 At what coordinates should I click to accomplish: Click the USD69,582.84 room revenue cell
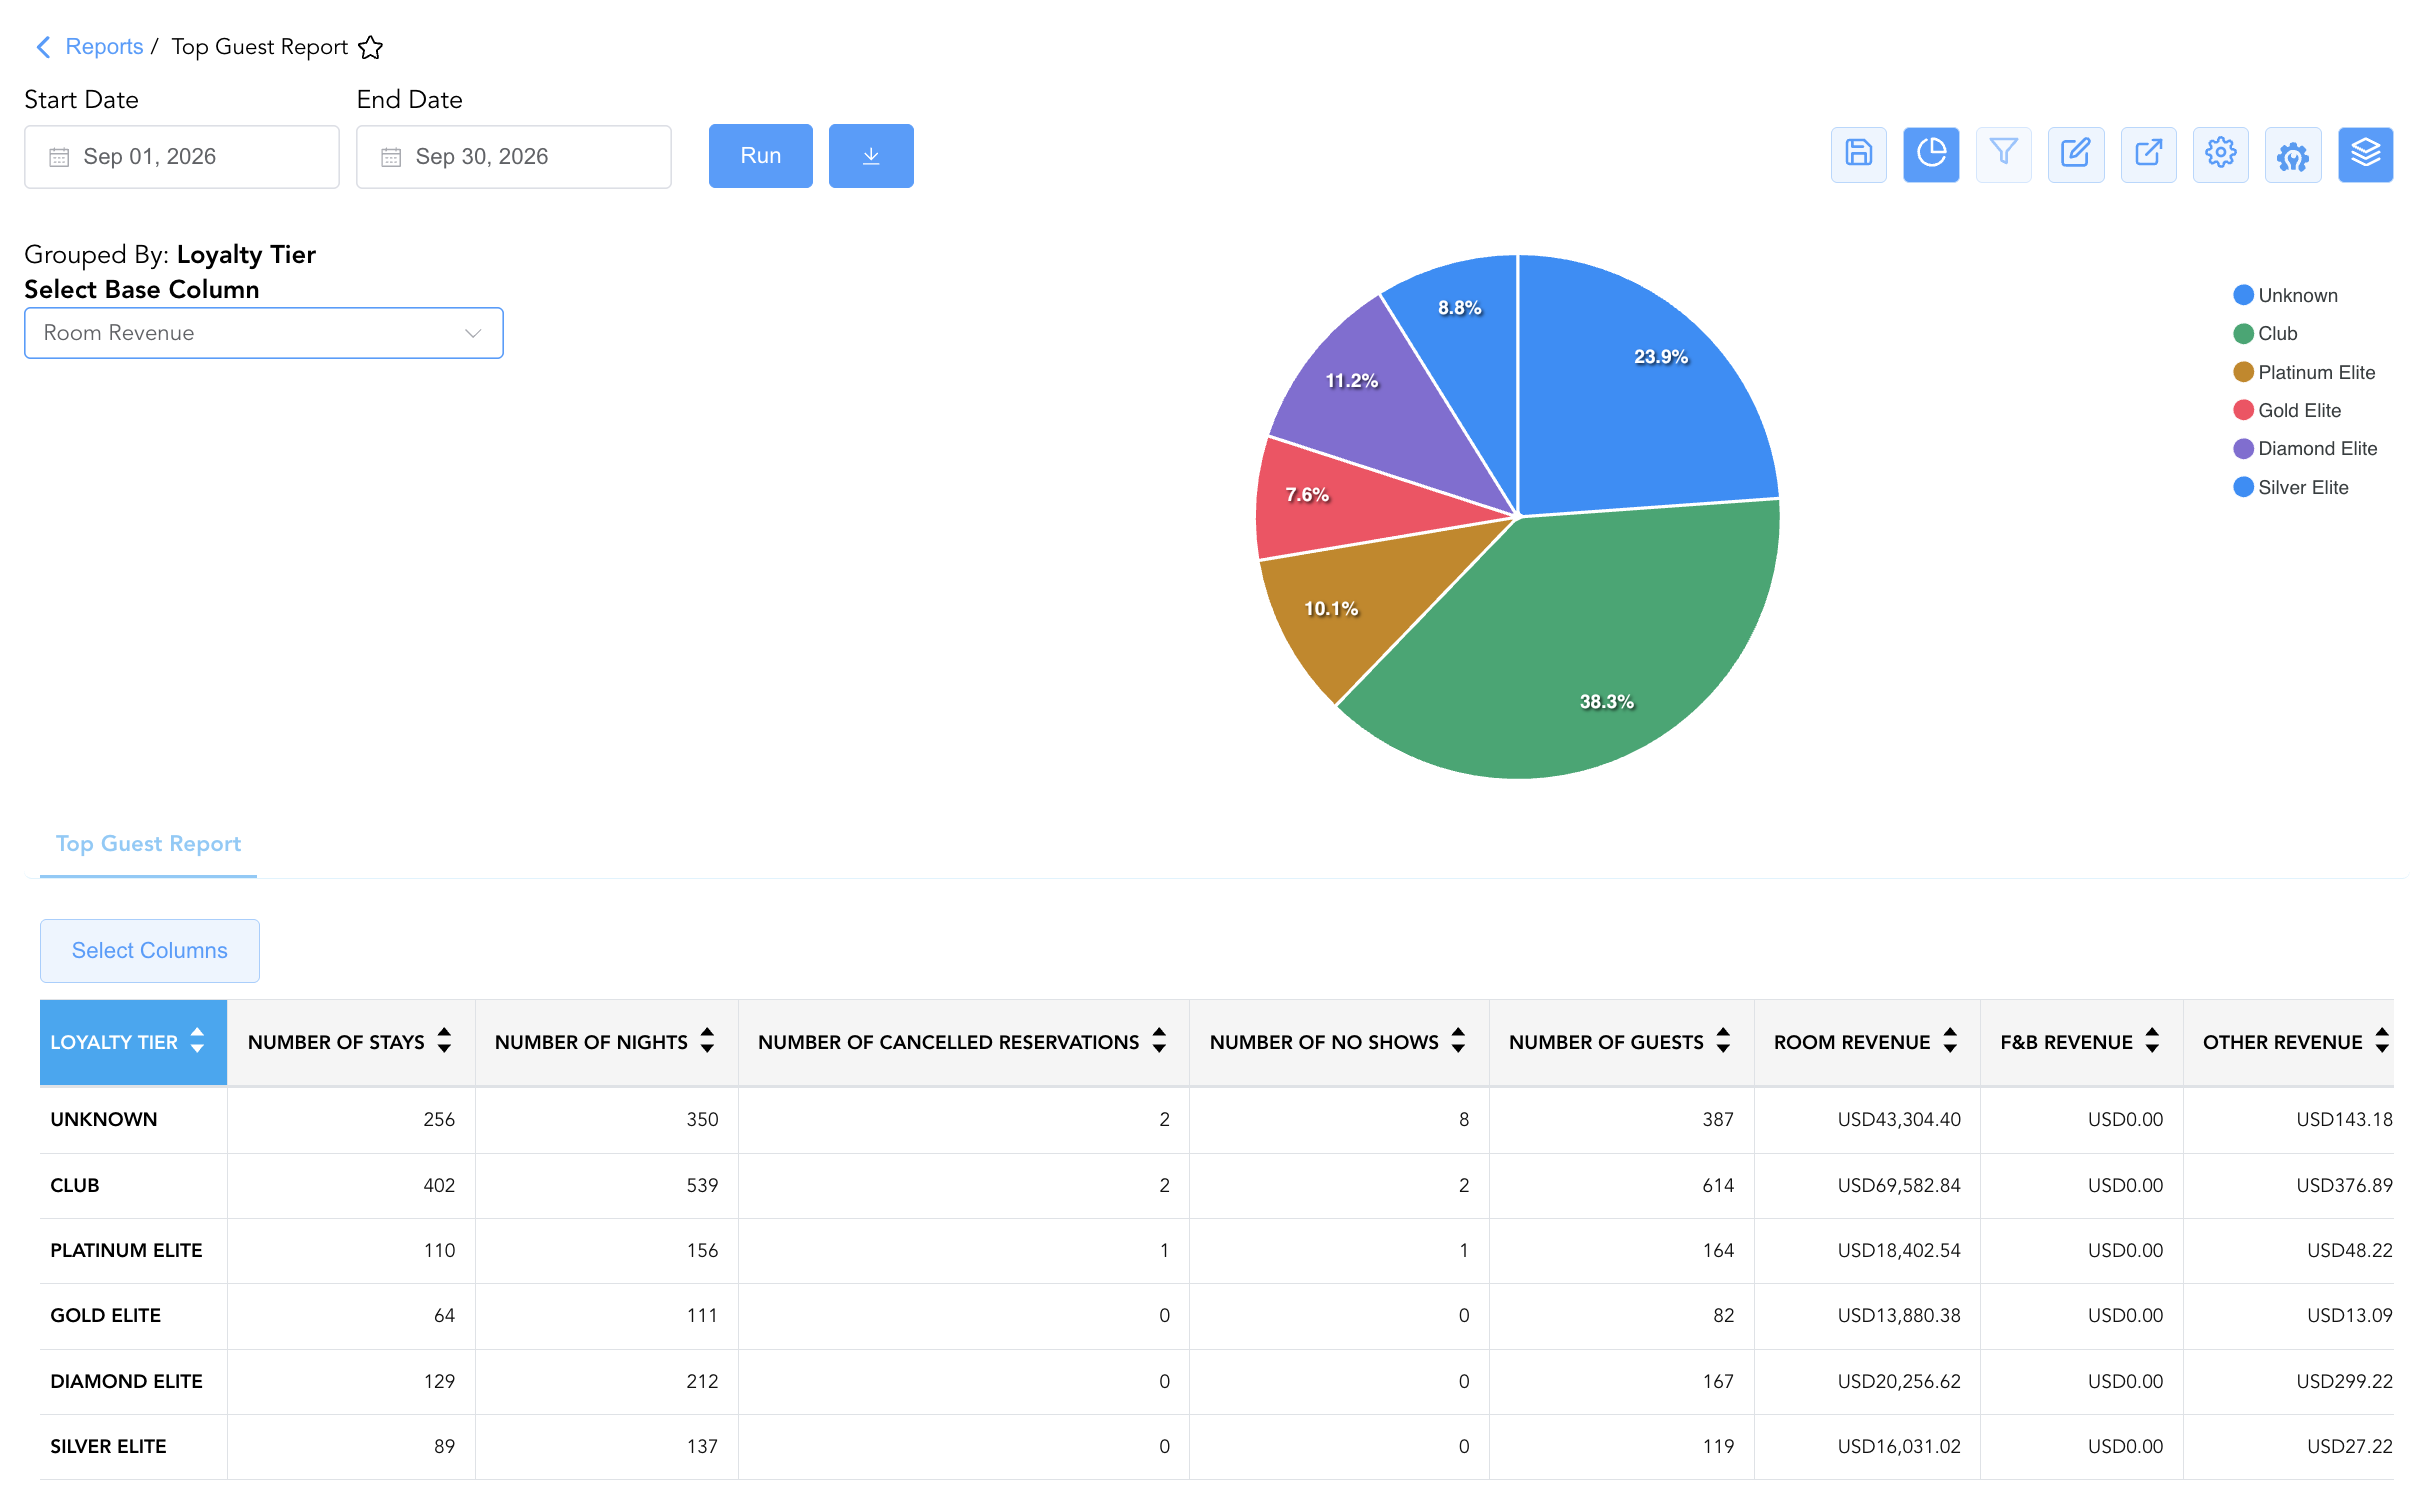click(x=1867, y=1185)
